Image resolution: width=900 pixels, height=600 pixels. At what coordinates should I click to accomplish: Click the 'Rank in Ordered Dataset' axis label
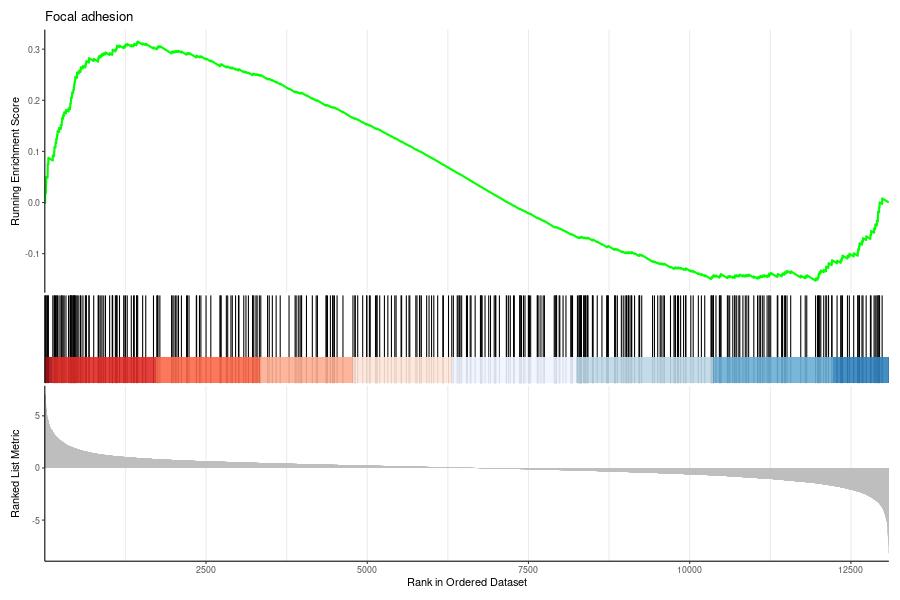pos(467,582)
